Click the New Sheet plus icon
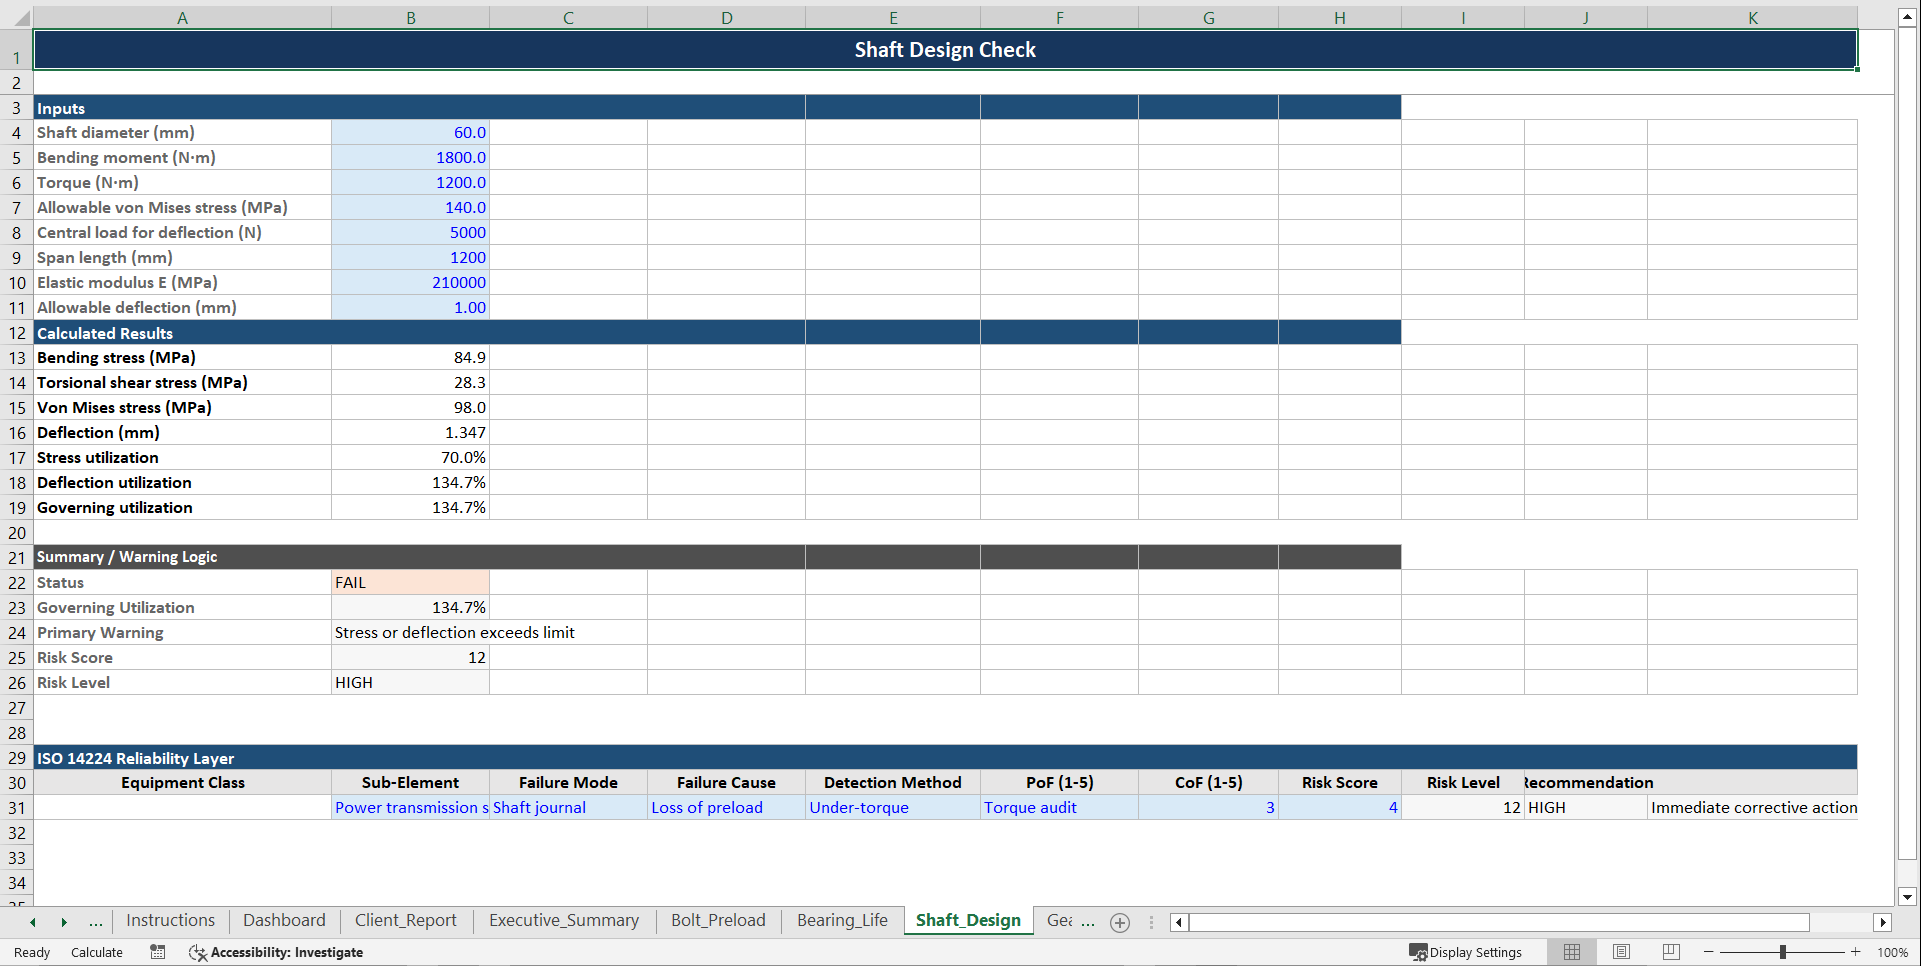The height and width of the screenshot is (966, 1921). [1119, 922]
